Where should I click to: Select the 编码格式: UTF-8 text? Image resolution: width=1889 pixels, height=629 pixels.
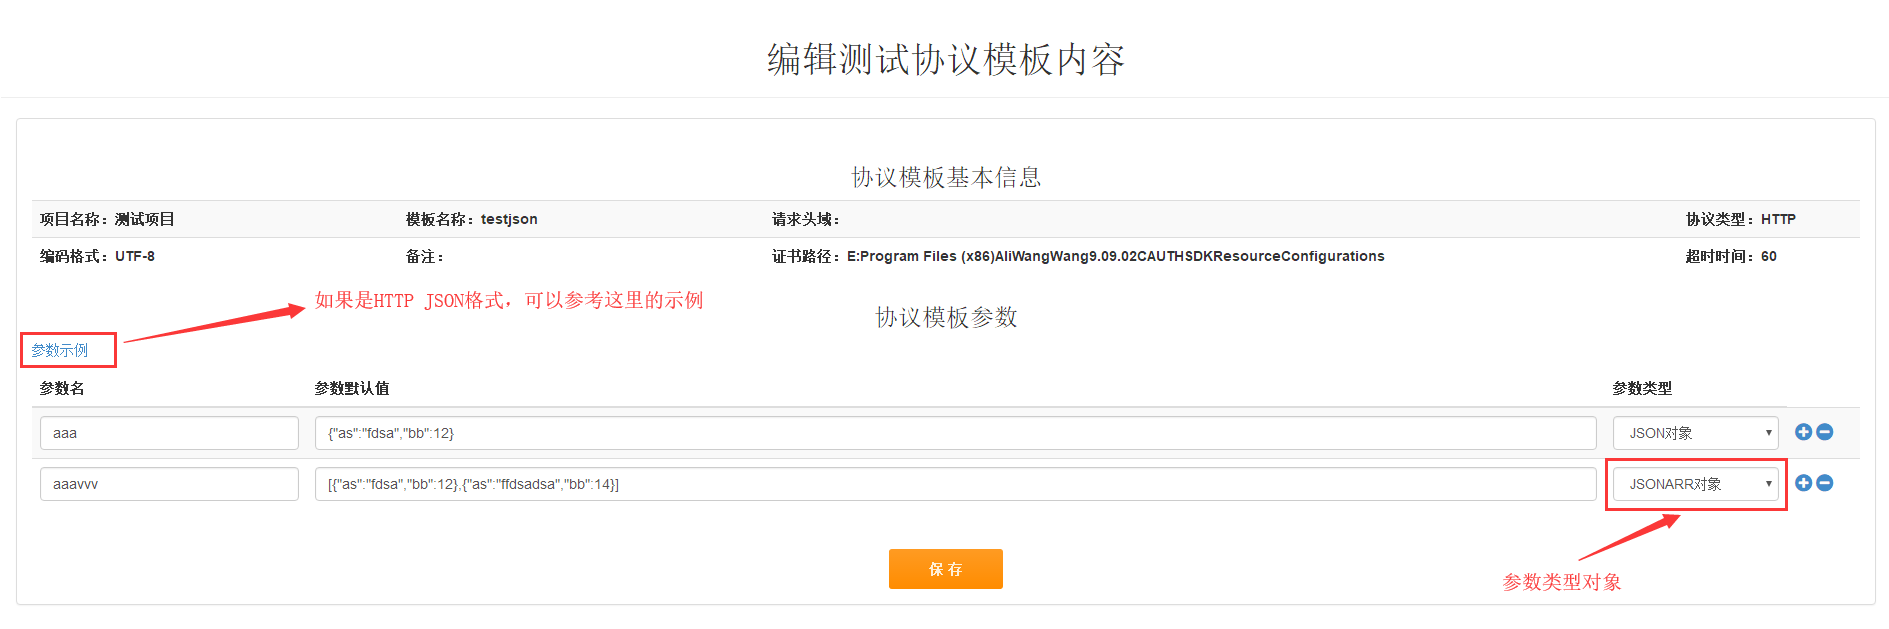click(x=97, y=256)
